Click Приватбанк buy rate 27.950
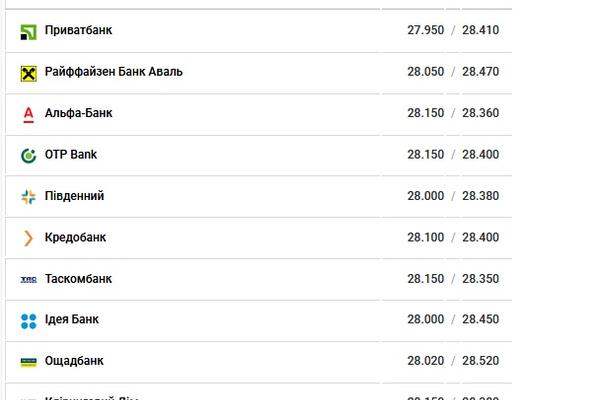This screenshot has height=400, width=600. pyautogui.click(x=426, y=30)
